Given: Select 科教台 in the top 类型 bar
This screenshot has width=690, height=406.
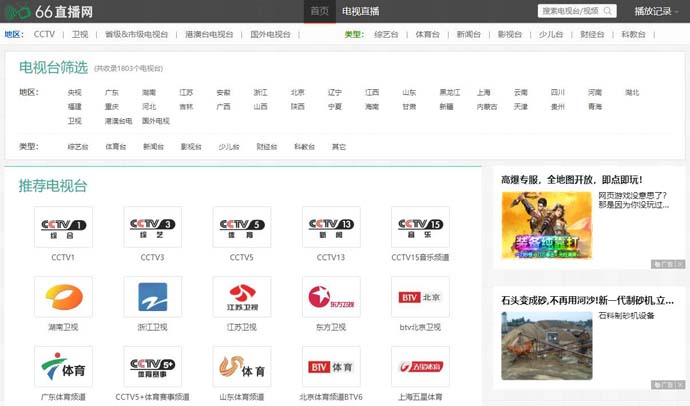Looking at the screenshot, I should point(633,34).
